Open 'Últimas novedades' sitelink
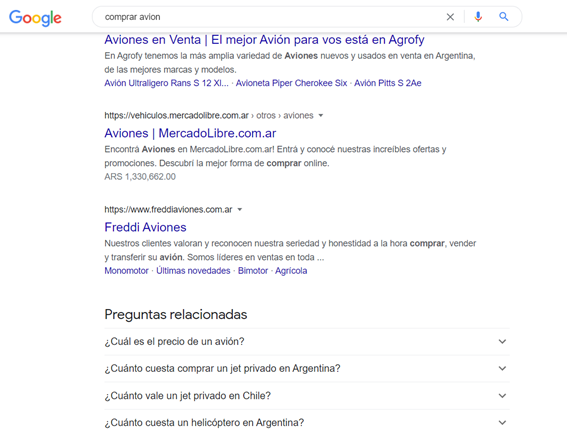Screen dimensions: 567x433 (x=193, y=271)
